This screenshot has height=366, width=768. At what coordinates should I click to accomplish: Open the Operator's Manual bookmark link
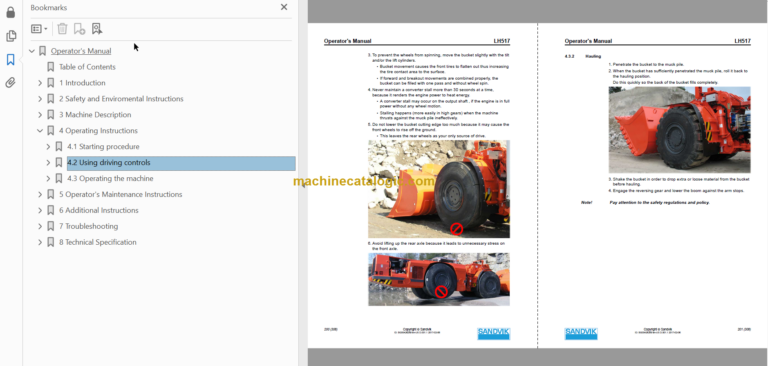81,51
